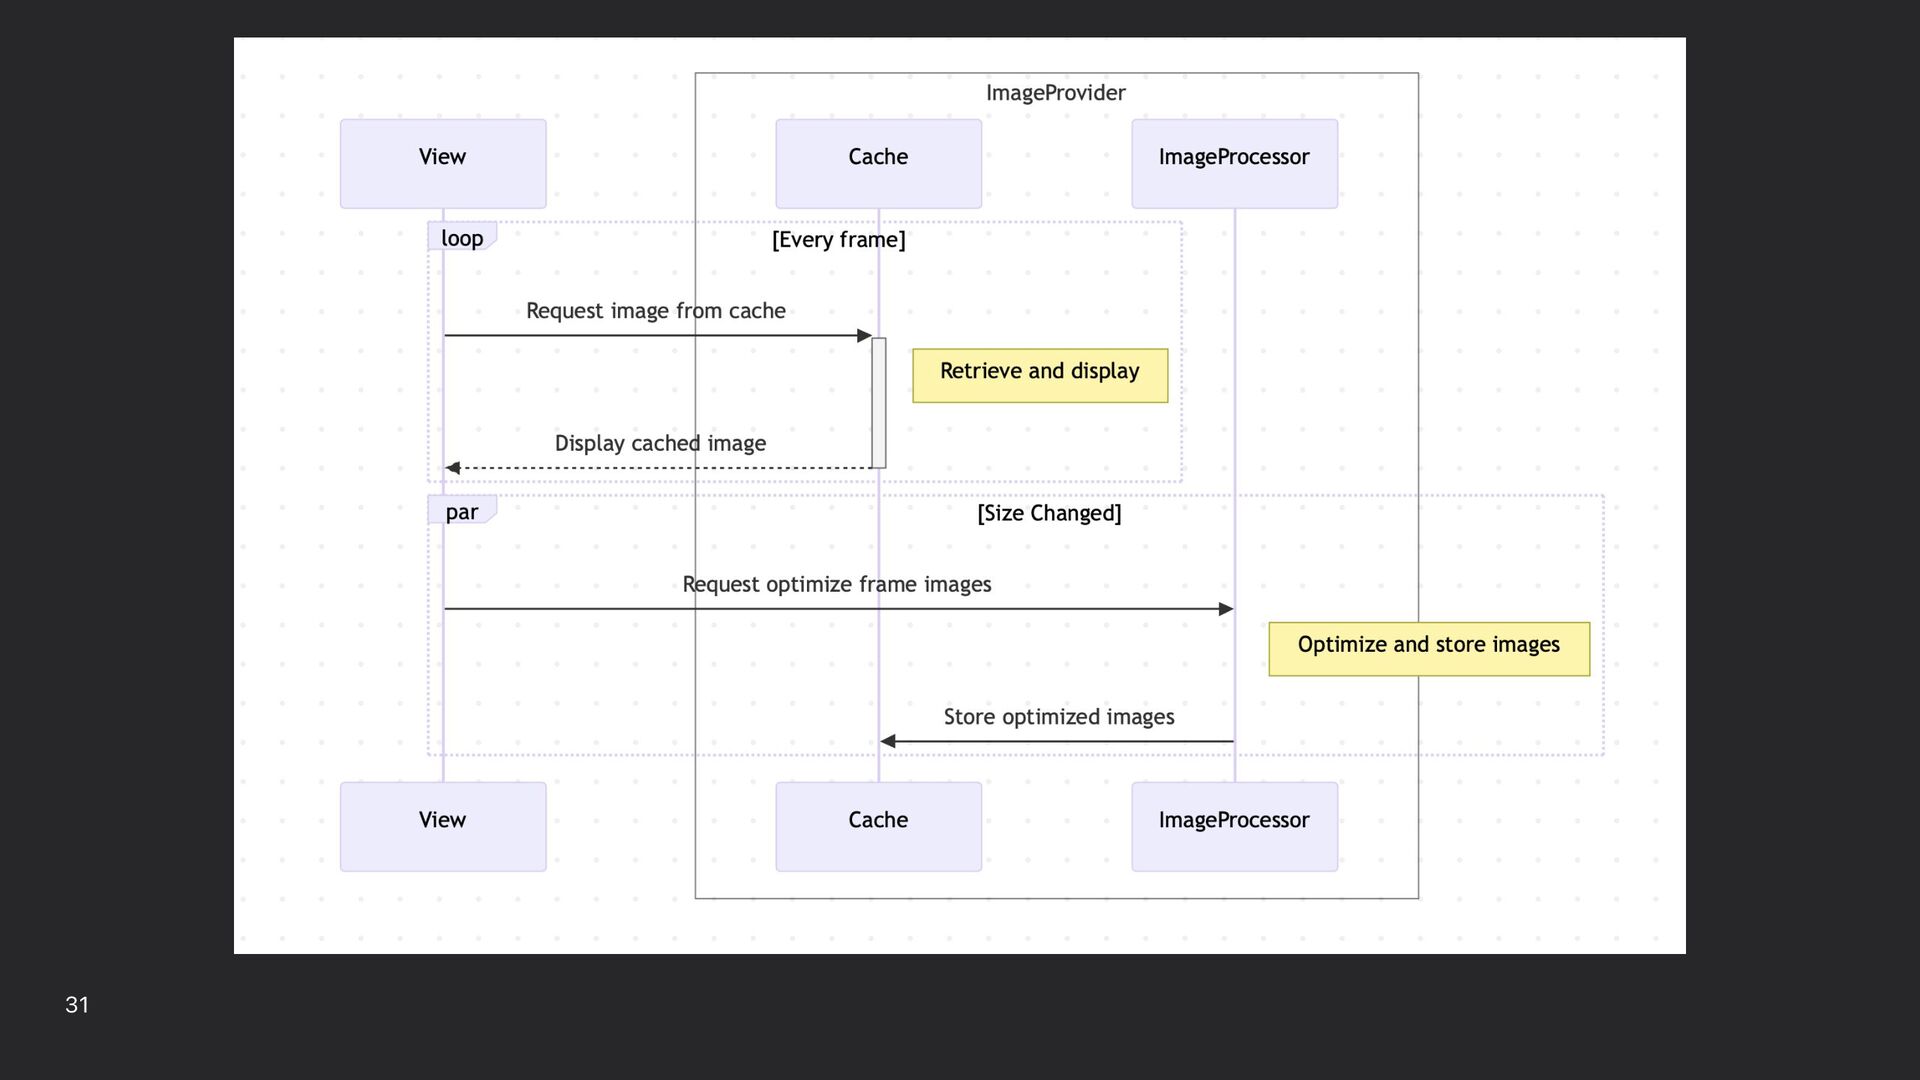Click the slide number 31
Screen dimensions: 1920x1080
pyautogui.click(x=77, y=1005)
